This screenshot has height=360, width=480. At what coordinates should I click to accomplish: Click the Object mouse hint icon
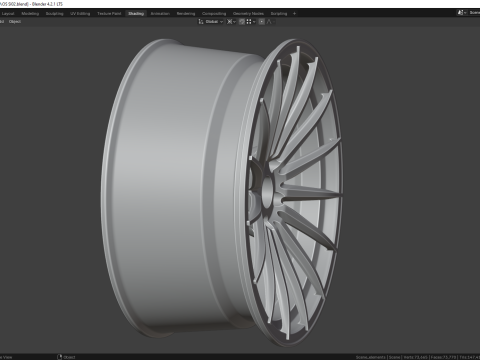60,357
